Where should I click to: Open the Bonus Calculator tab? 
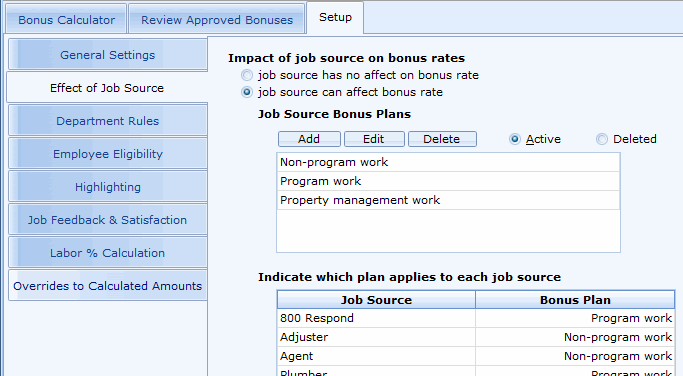[x=66, y=20]
